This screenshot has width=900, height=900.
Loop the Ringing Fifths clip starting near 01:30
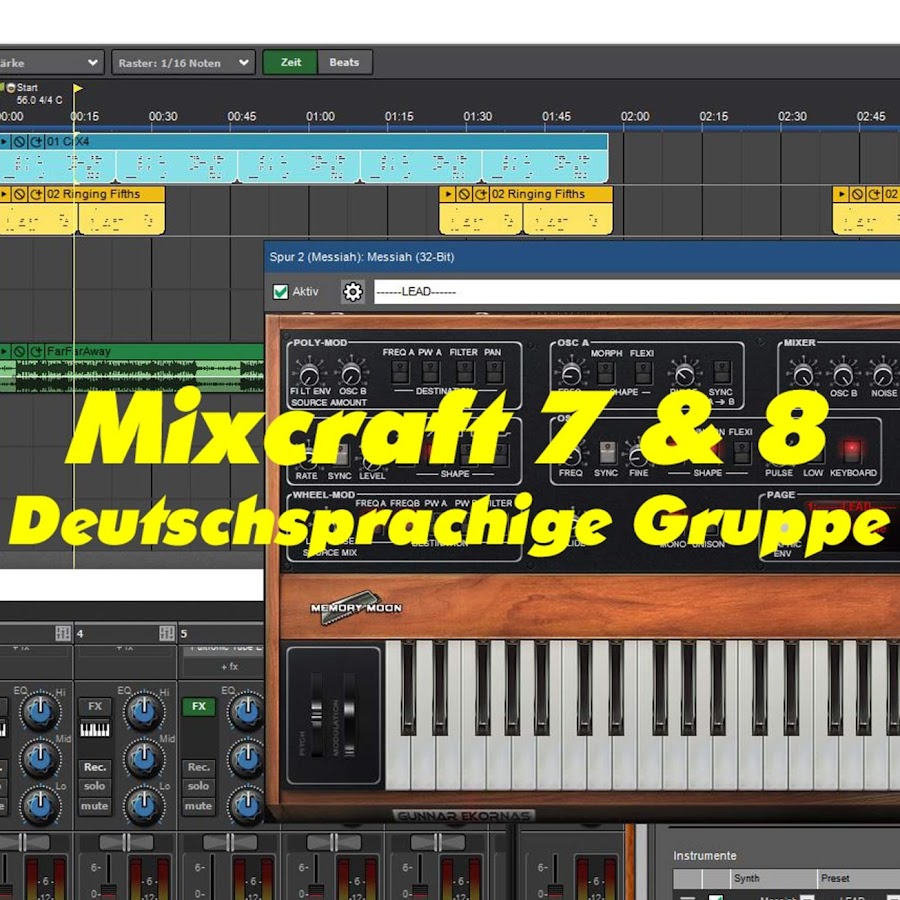coord(481,194)
